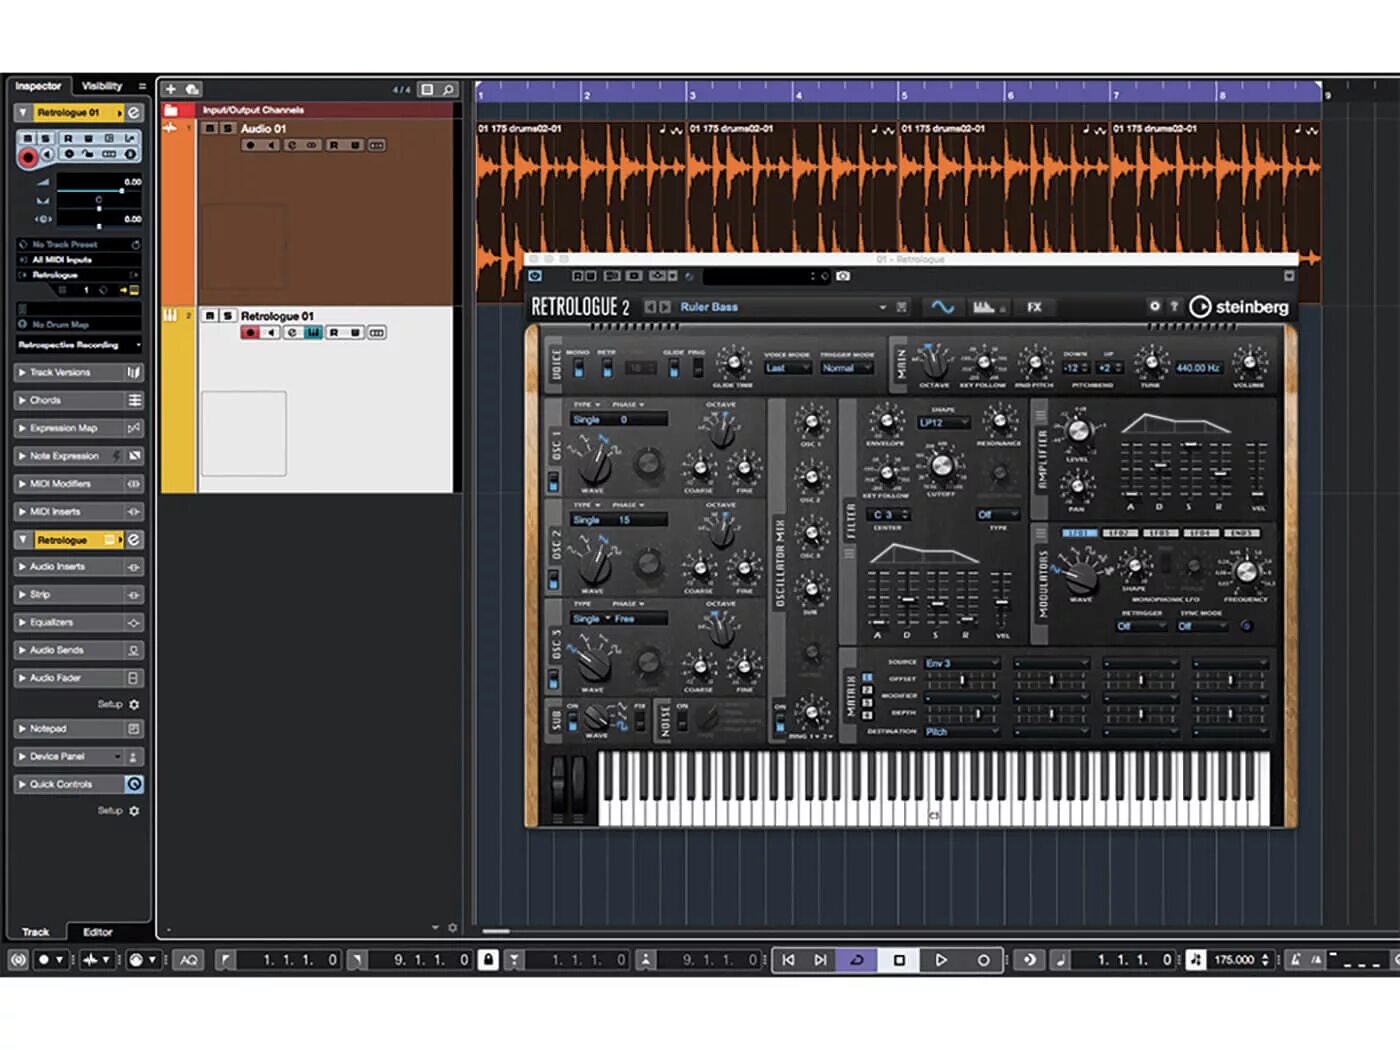The width and height of the screenshot is (1400, 1050).
Task: Click the transport Stop button
Action: pyautogui.click(x=899, y=960)
